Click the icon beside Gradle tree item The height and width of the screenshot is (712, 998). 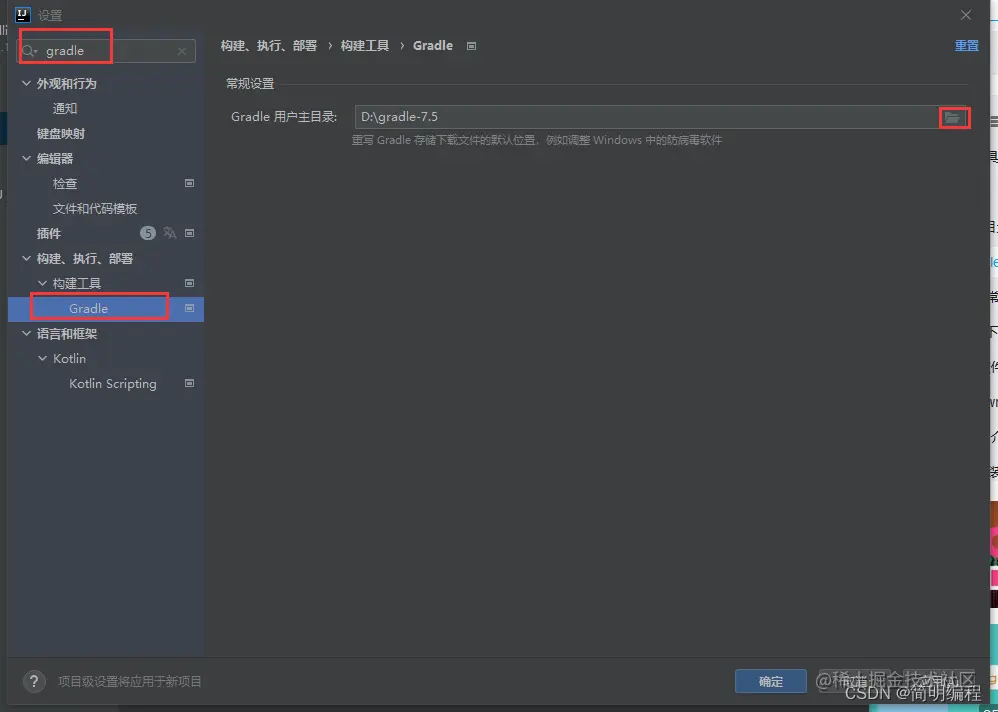(188, 308)
